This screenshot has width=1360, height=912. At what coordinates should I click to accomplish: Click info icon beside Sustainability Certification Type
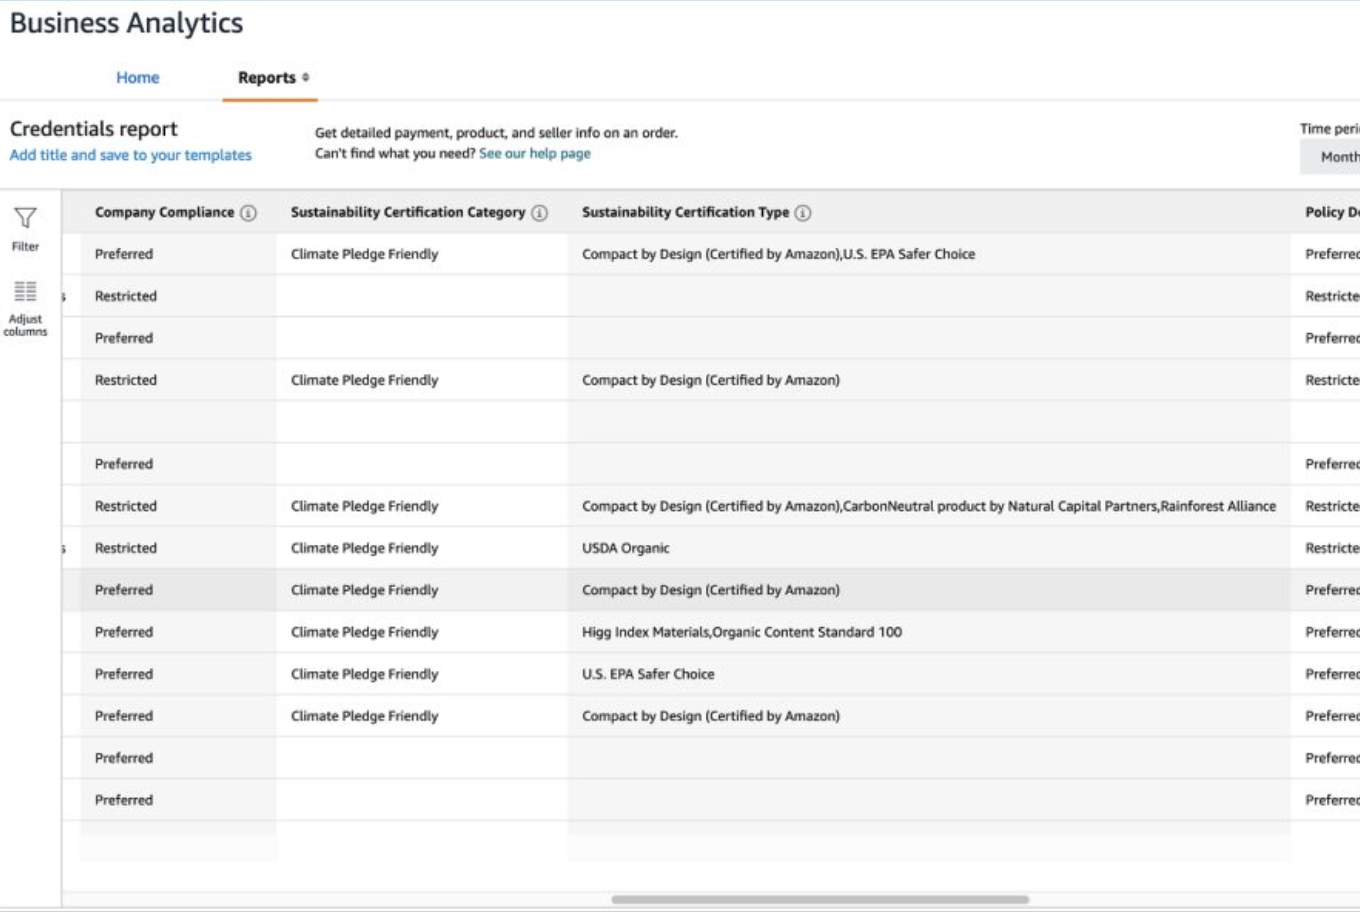[802, 213]
